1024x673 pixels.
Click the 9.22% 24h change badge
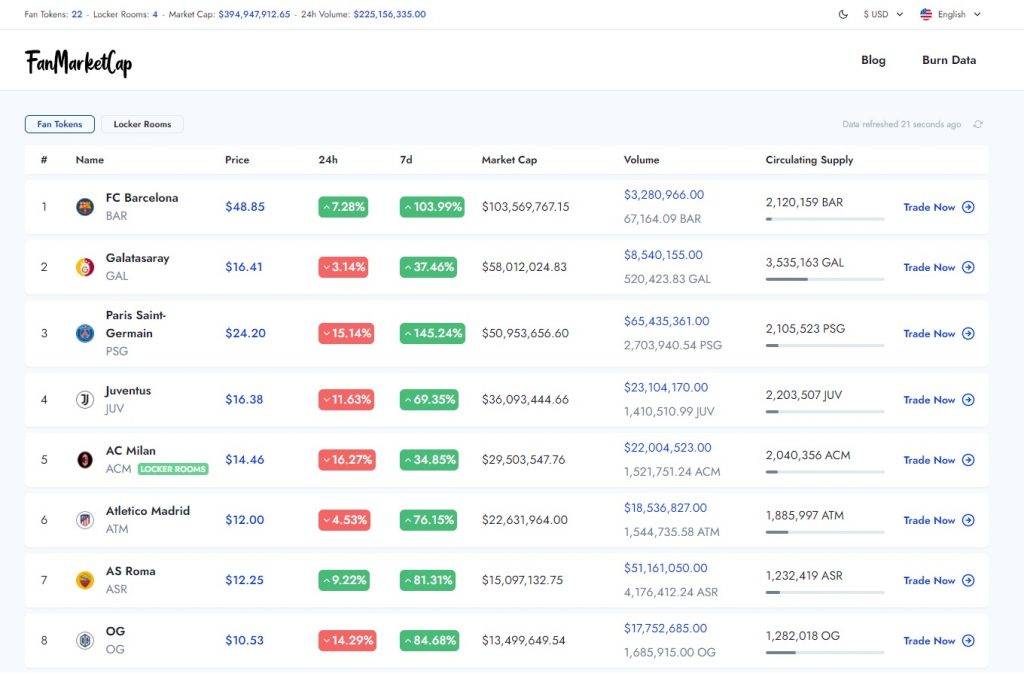point(344,580)
